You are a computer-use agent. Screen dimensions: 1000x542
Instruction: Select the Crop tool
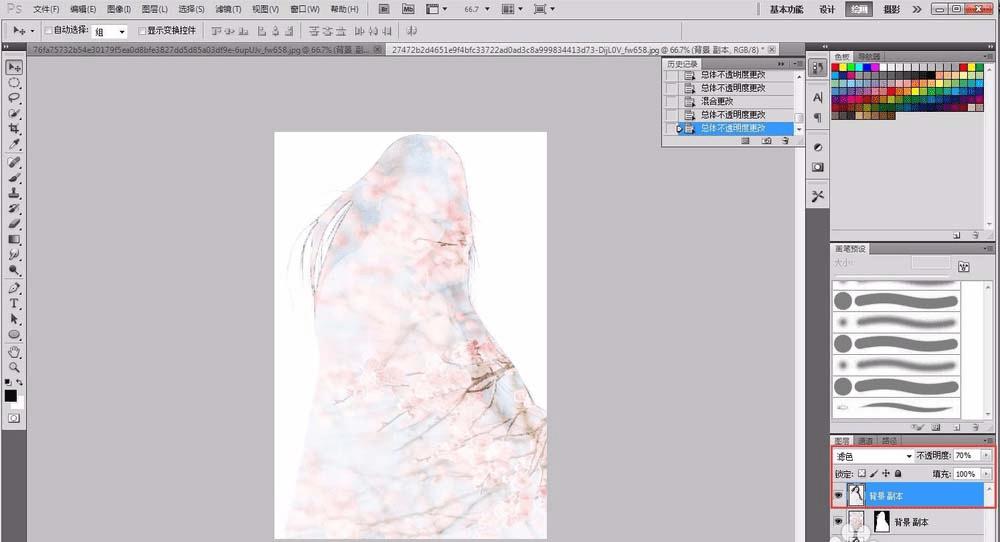coord(15,130)
